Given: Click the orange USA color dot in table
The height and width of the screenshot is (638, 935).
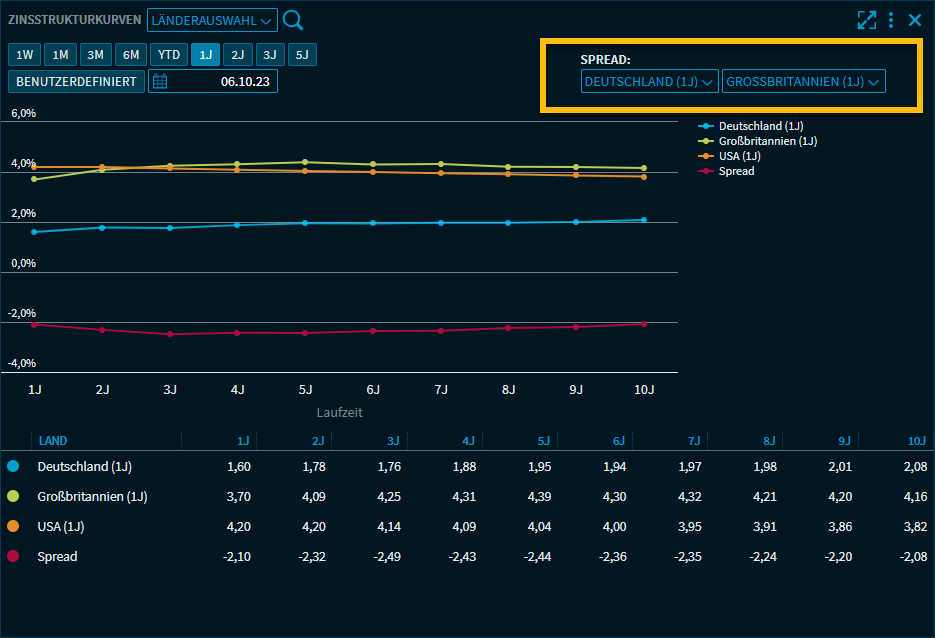Looking at the screenshot, I should tap(13, 526).
